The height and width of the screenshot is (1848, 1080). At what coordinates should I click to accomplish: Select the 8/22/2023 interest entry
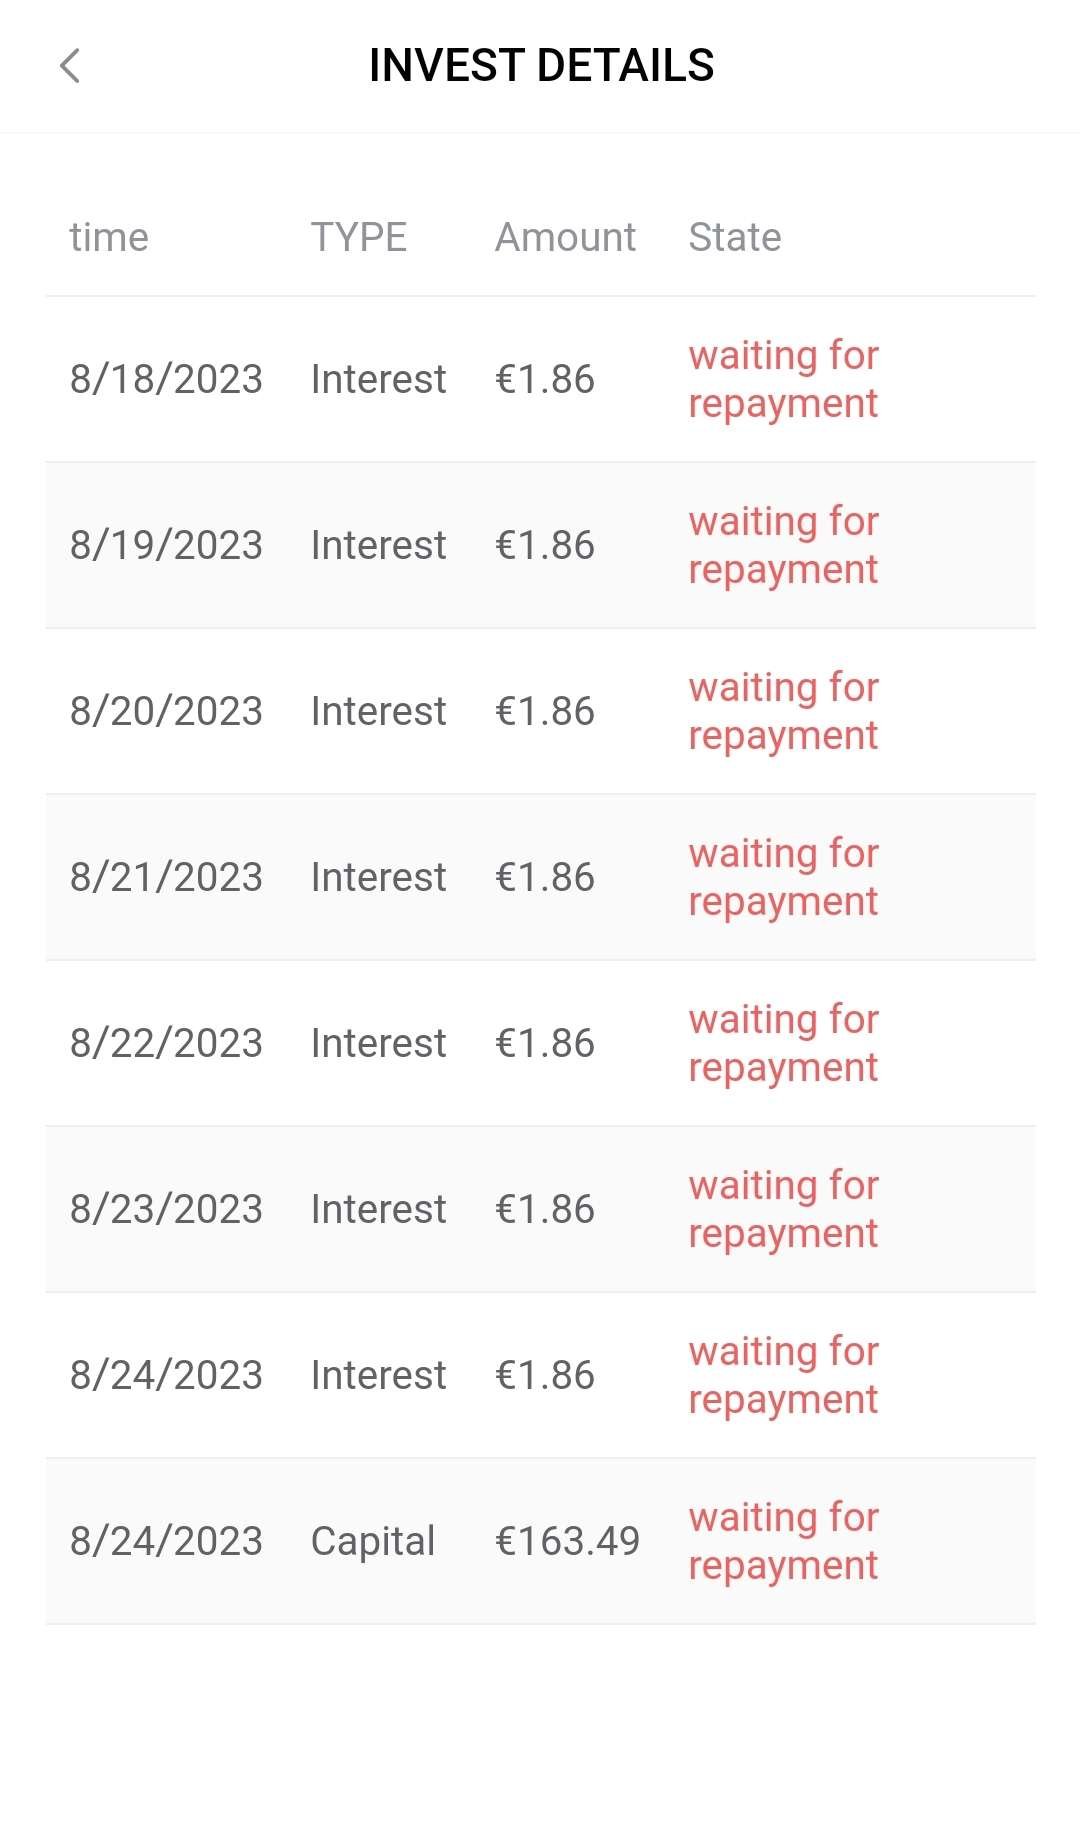[166, 1043]
